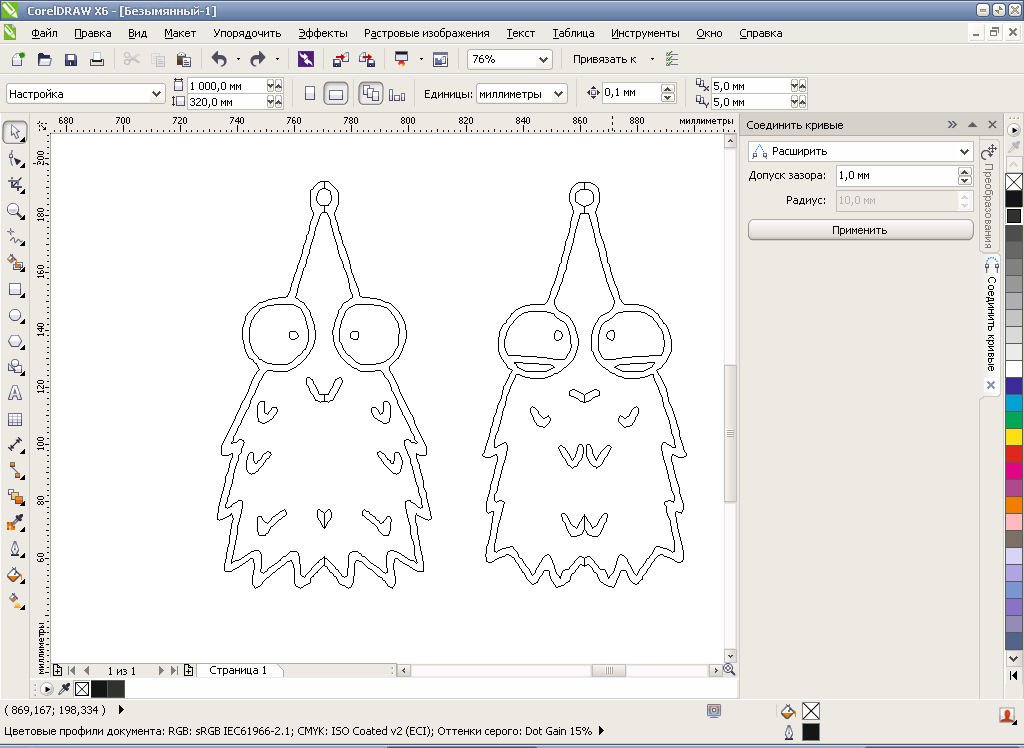Screen dimensions: 1024x748
Task: Click the Open file icon
Action: tap(44, 59)
